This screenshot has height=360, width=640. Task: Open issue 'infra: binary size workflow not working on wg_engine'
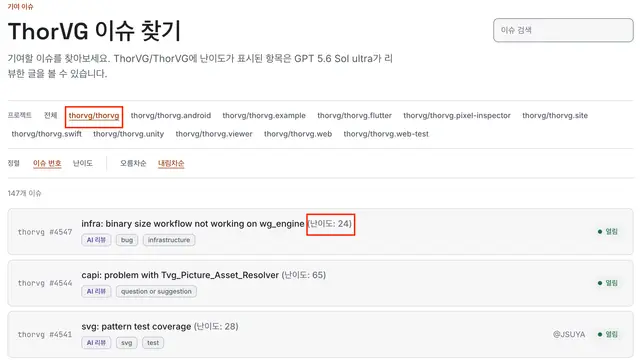(193, 224)
